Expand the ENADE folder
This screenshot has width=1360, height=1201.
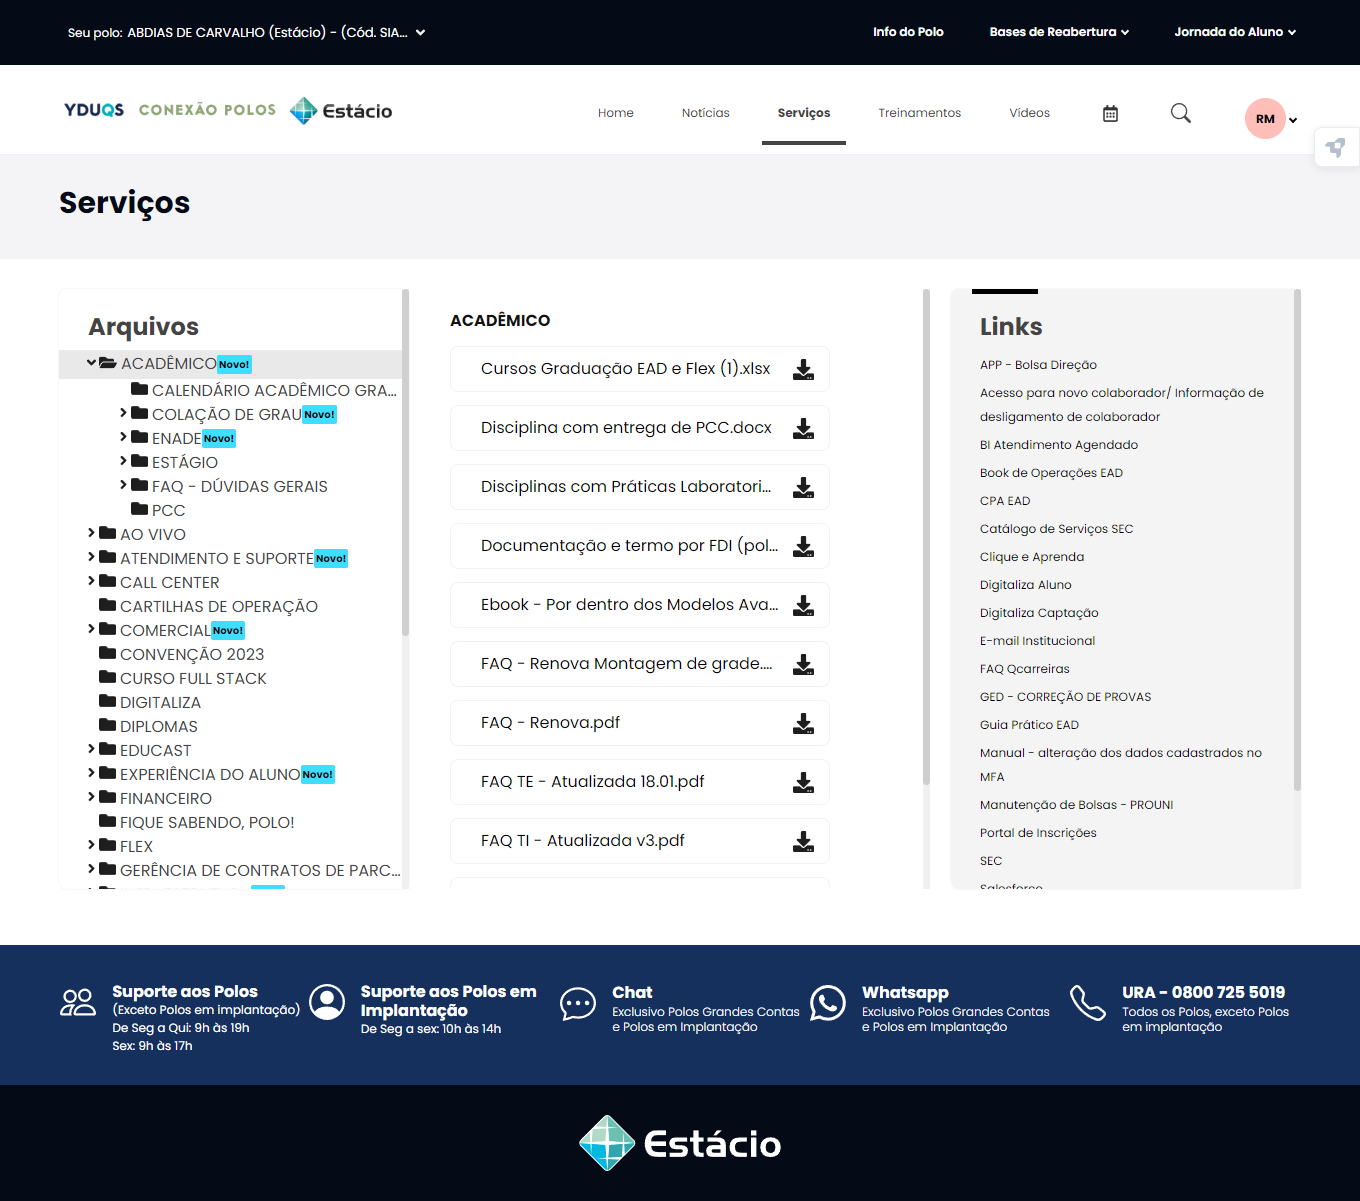[x=123, y=437]
